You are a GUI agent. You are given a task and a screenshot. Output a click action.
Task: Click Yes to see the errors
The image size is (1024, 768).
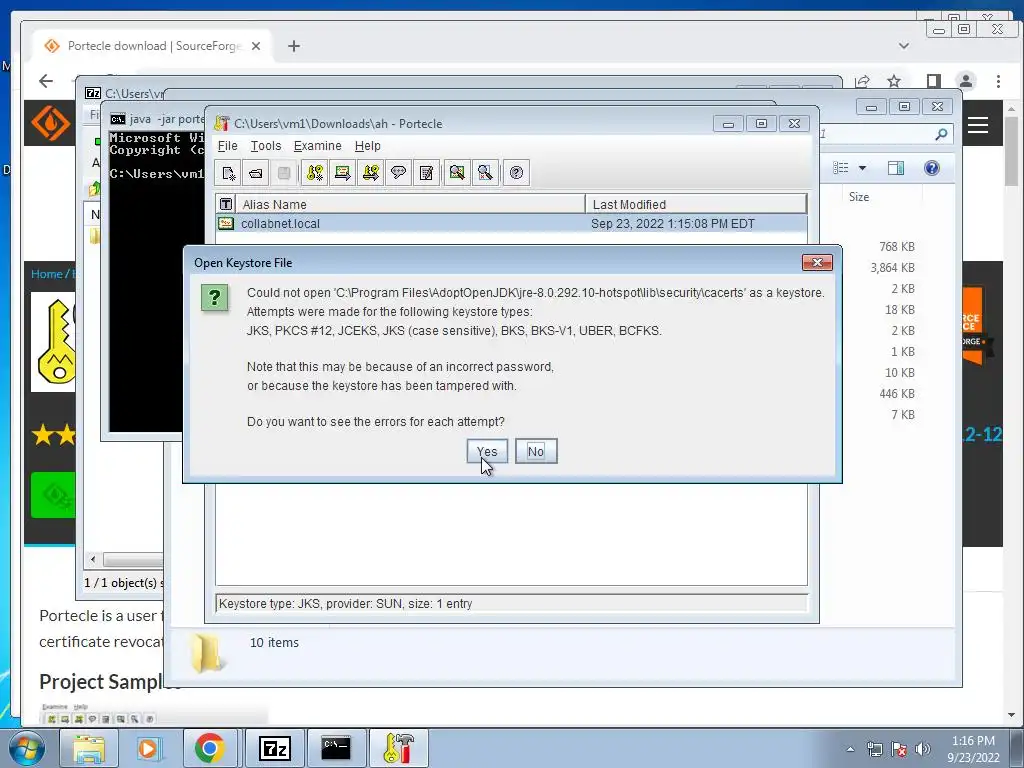[487, 451]
